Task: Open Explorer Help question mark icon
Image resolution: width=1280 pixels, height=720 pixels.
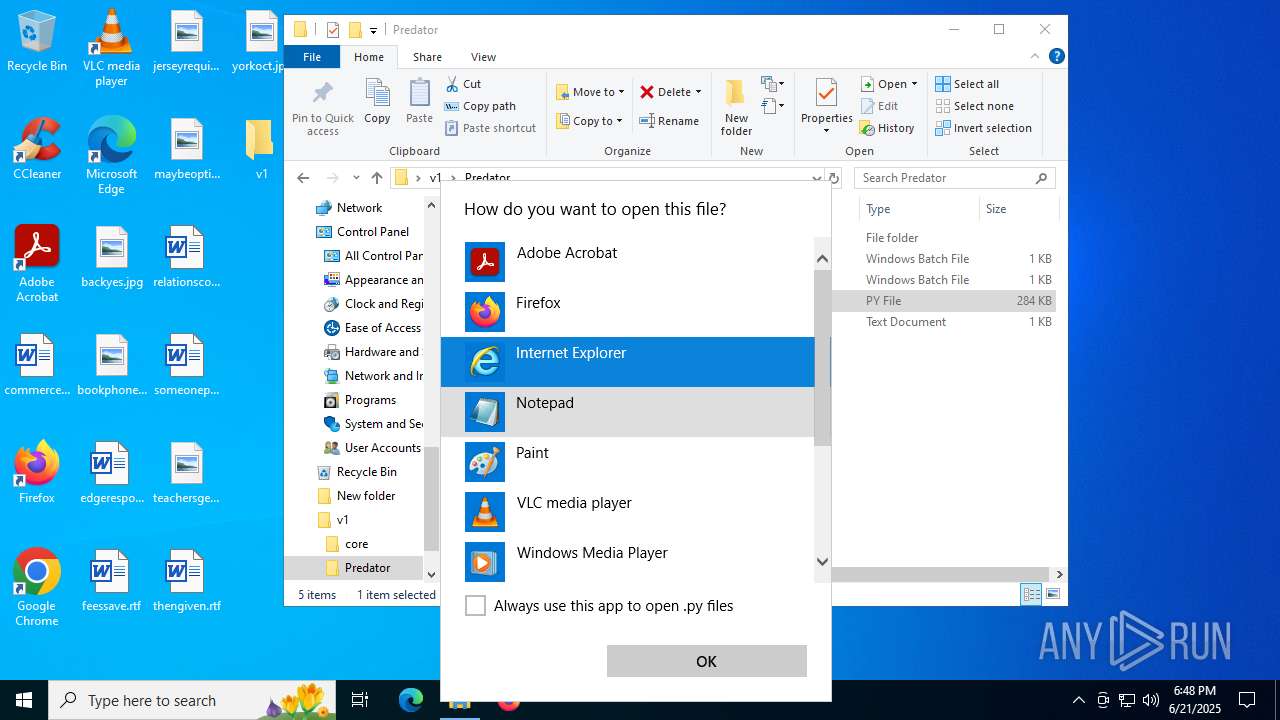Action: [1056, 57]
